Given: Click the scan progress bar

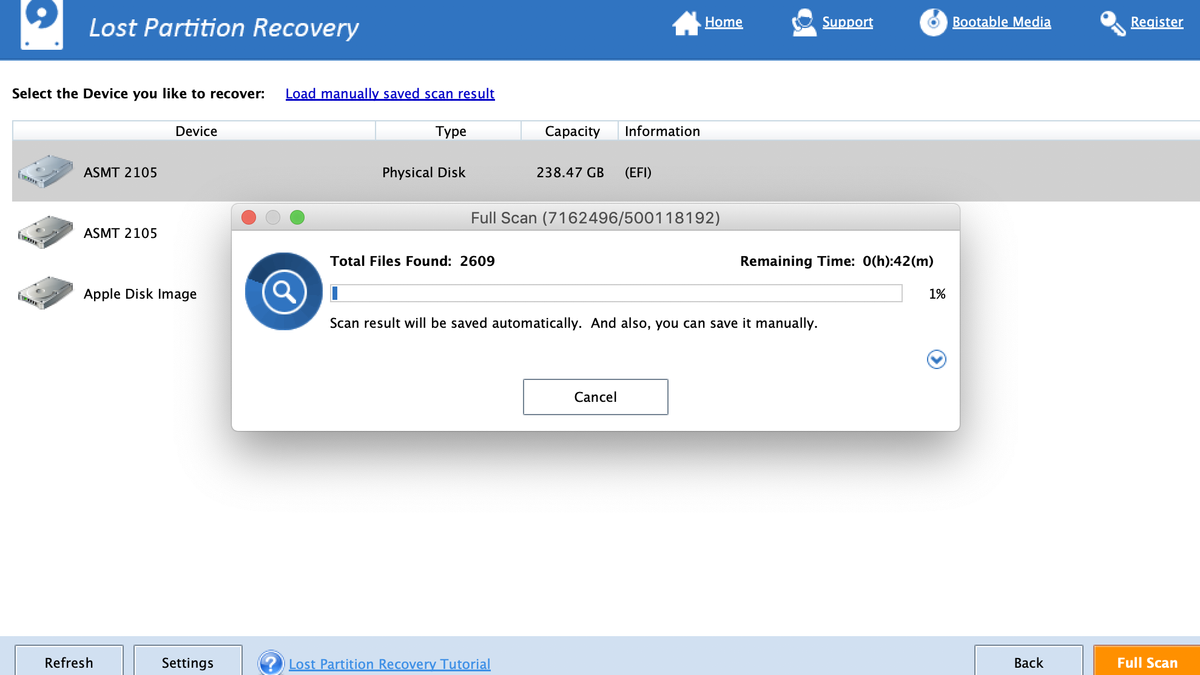Looking at the screenshot, I should coord(616,292).
